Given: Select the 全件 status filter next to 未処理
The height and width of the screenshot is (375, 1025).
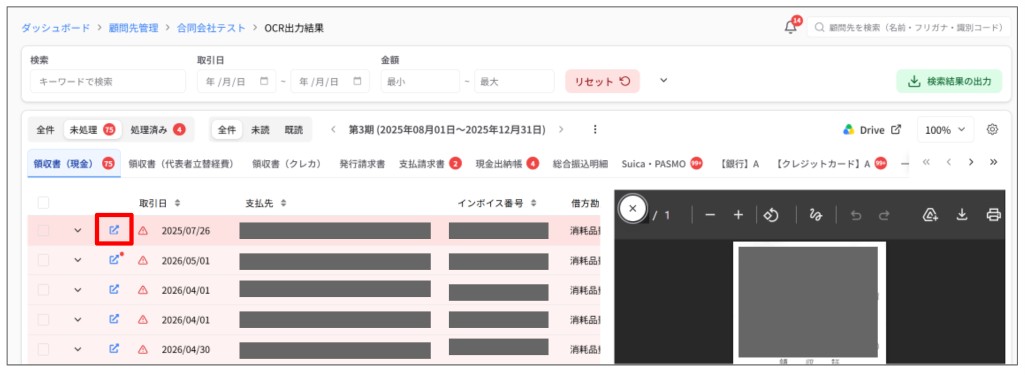Looking at the screenshot, I should point(45,129).
